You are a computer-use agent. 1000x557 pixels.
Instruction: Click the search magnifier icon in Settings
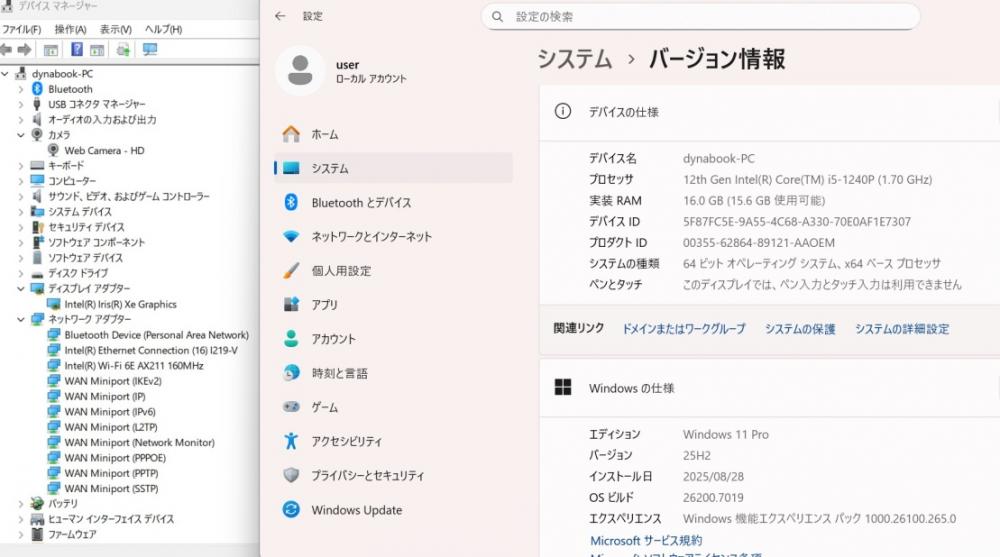(497, 17)
